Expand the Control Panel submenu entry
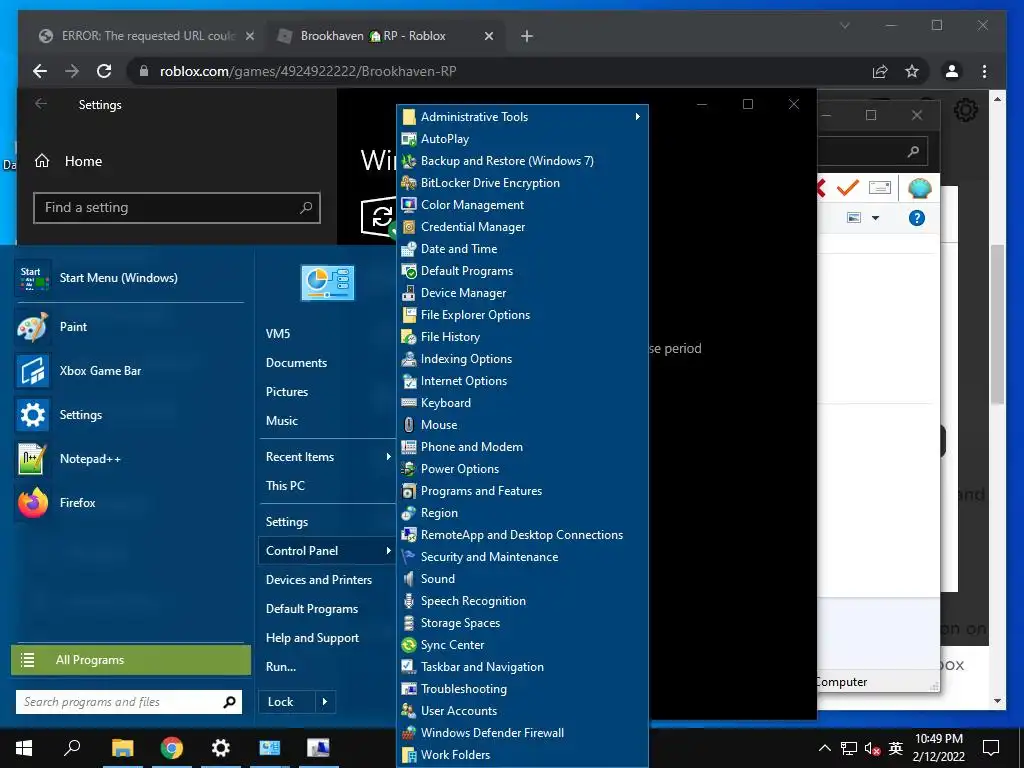This screenshot has width=1024, height=768. click(327, 551)
